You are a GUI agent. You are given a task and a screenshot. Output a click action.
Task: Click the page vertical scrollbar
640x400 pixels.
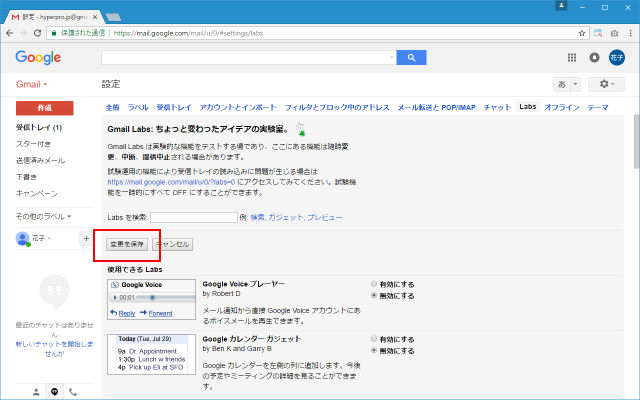636,143
